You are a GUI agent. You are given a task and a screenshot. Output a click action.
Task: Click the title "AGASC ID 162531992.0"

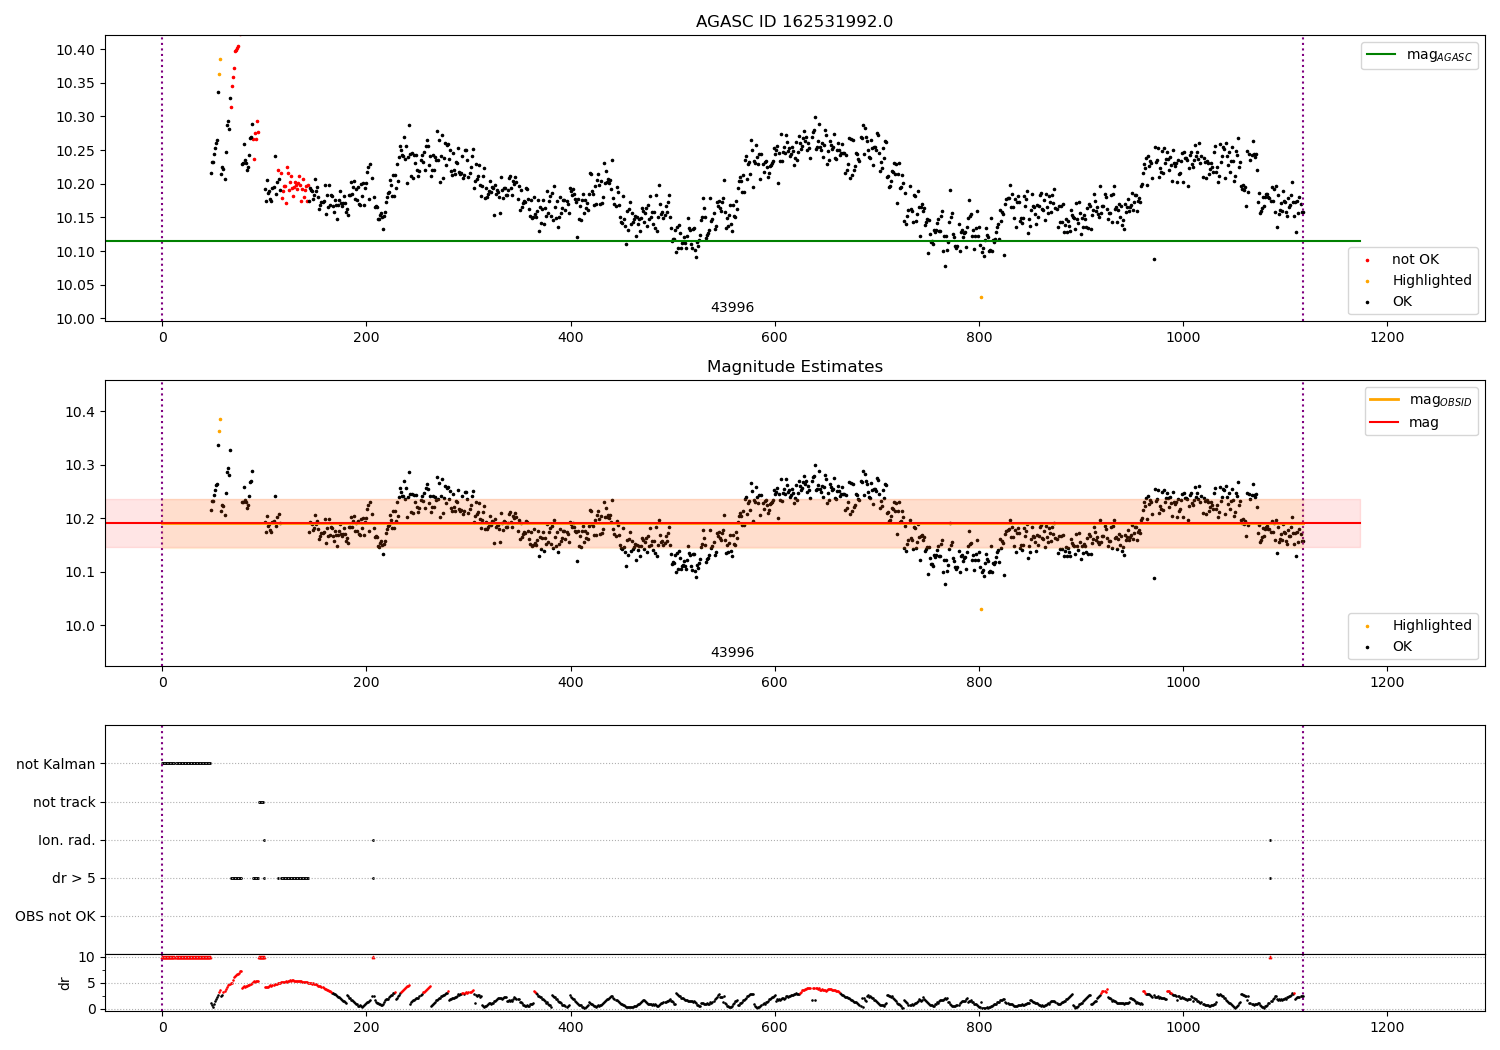pyautogui.click(x=794, y=22)
